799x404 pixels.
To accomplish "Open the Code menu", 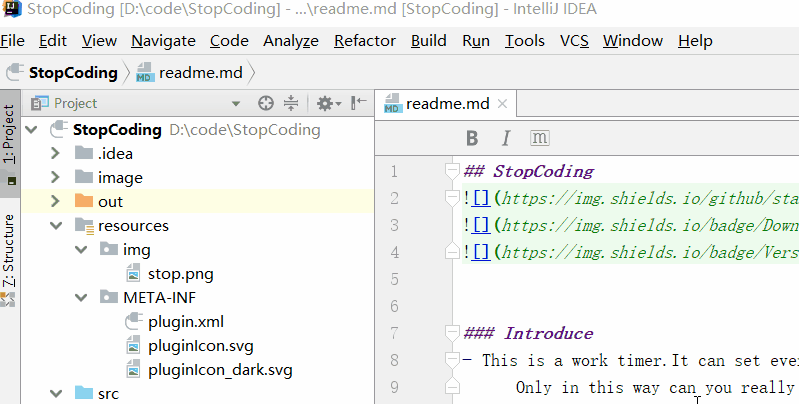I will click(x=229, y=41).
